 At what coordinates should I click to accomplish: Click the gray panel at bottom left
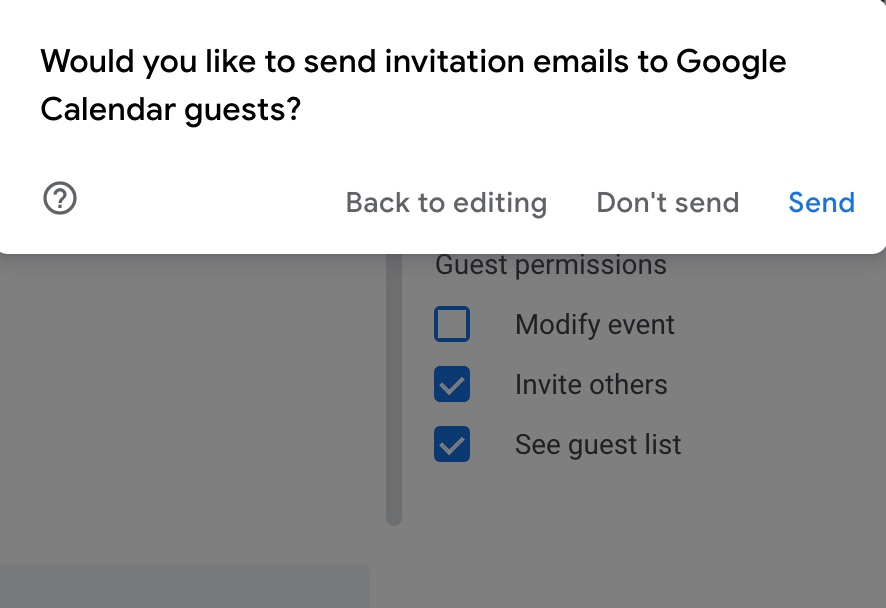click(x=180, y=587)
